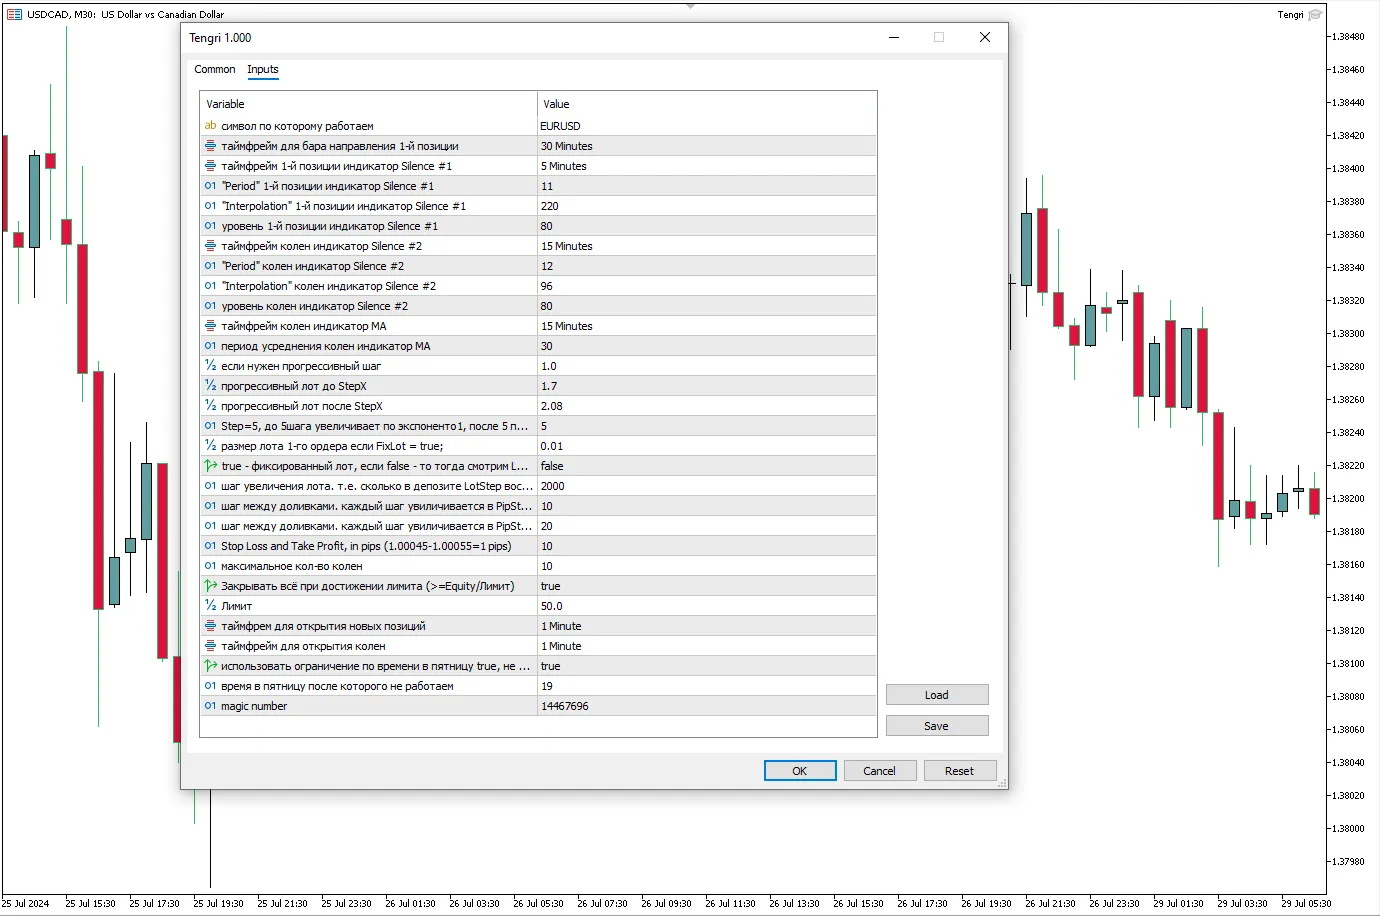Click the chart window icon beside USDCAD title
Screen dimensions: 1380x917
[14, 14]
